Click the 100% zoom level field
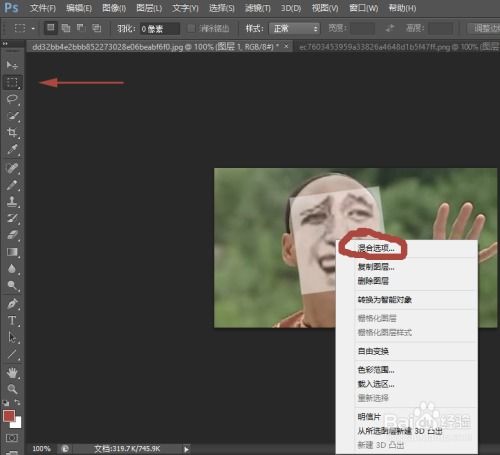Image resolution: width=500 pixels, height=455 pixels. (41, 449)
